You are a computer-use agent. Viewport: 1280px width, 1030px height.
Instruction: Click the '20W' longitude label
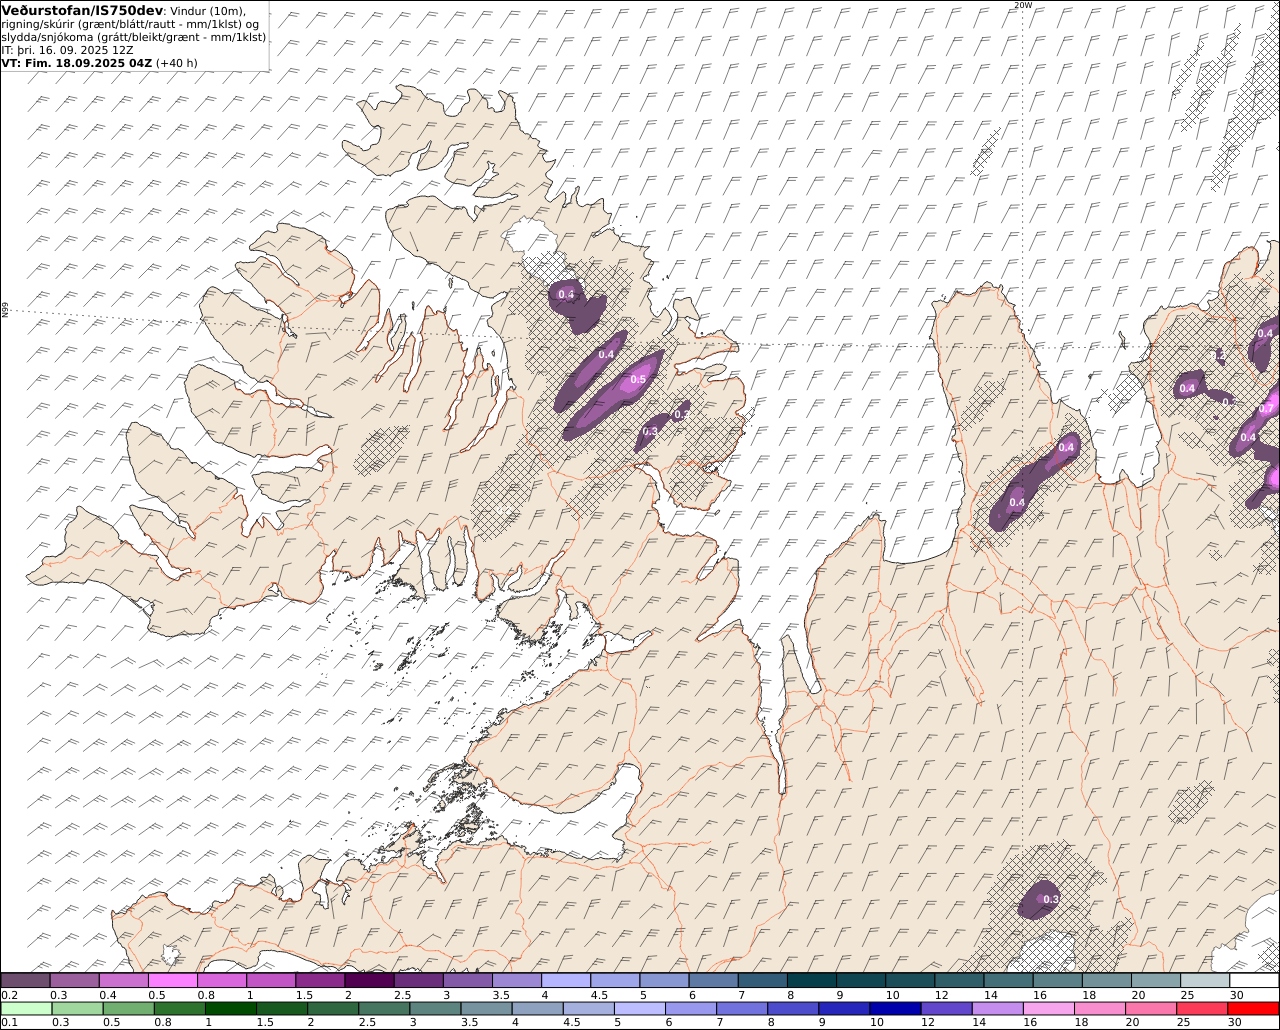click(x=1022, y=5)
